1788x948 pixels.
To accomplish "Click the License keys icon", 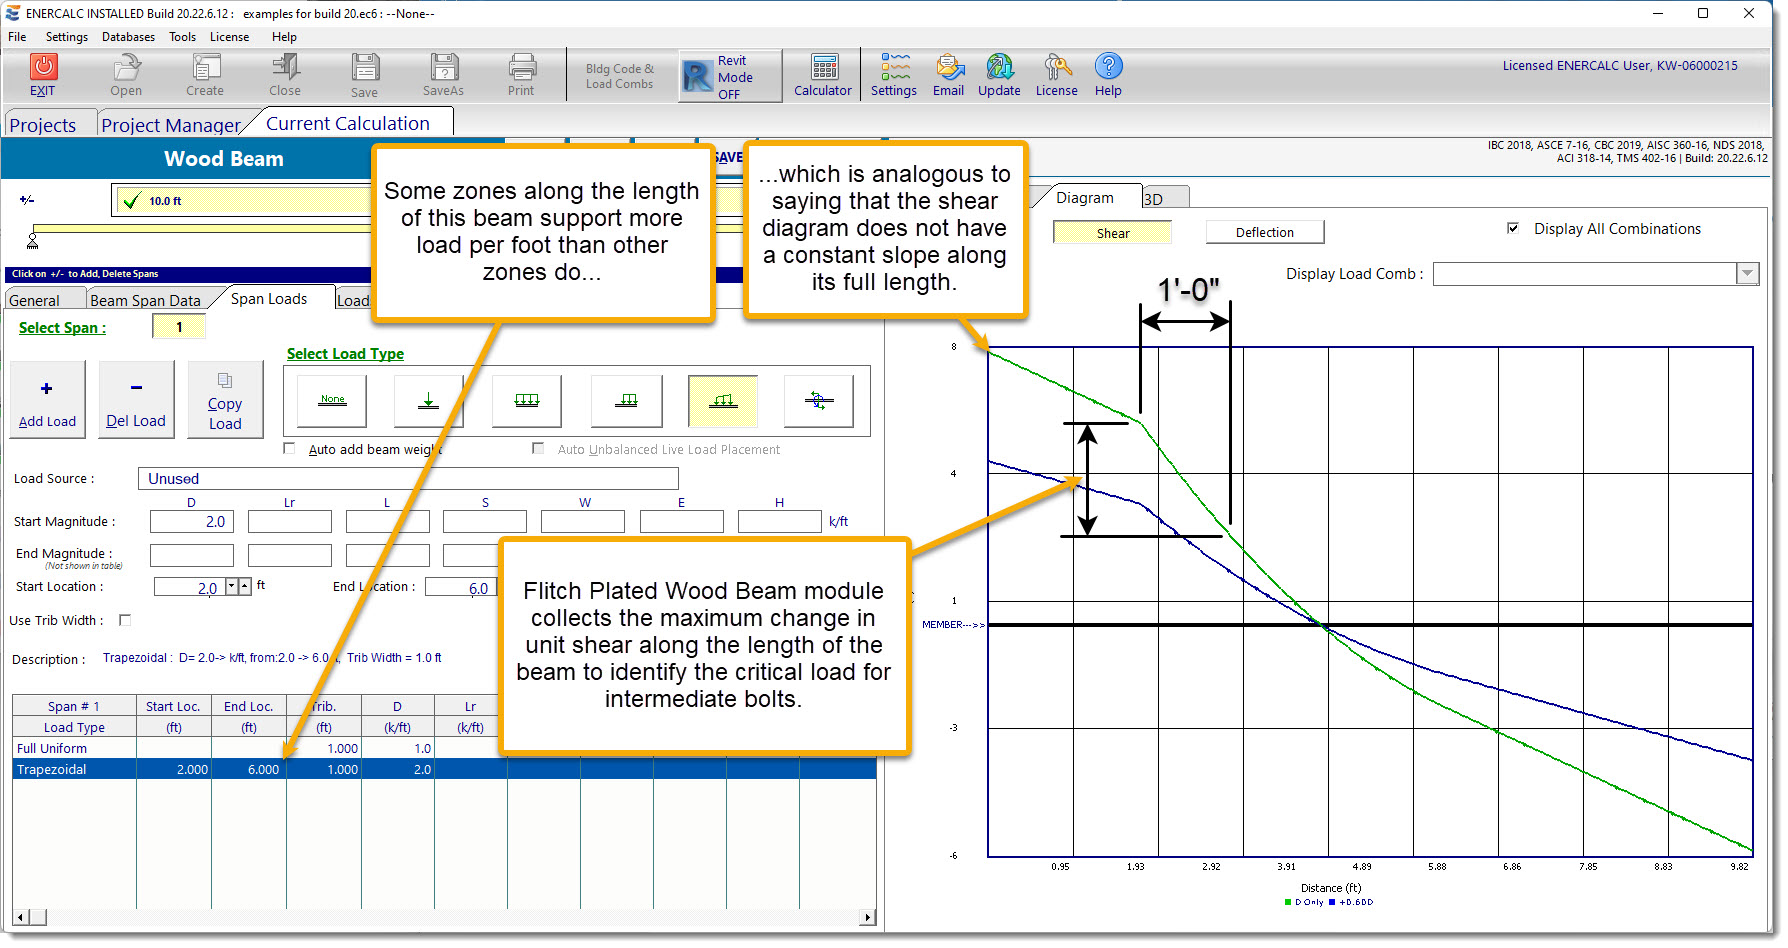I will [1056, 74].
